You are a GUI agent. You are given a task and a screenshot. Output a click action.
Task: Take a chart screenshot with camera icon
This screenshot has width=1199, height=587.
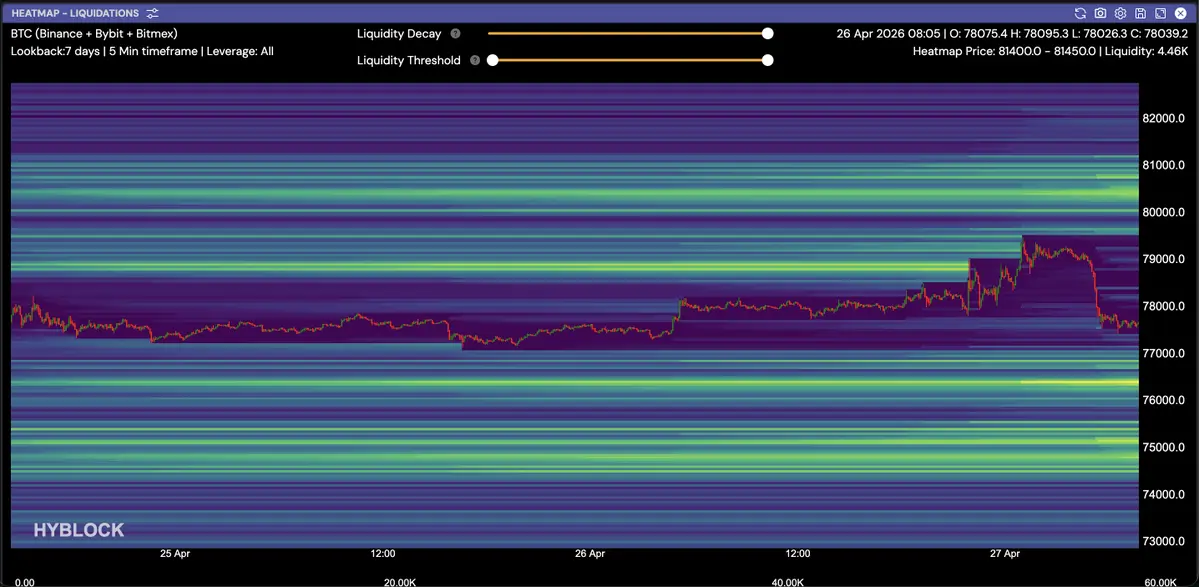click(1100, 13)
